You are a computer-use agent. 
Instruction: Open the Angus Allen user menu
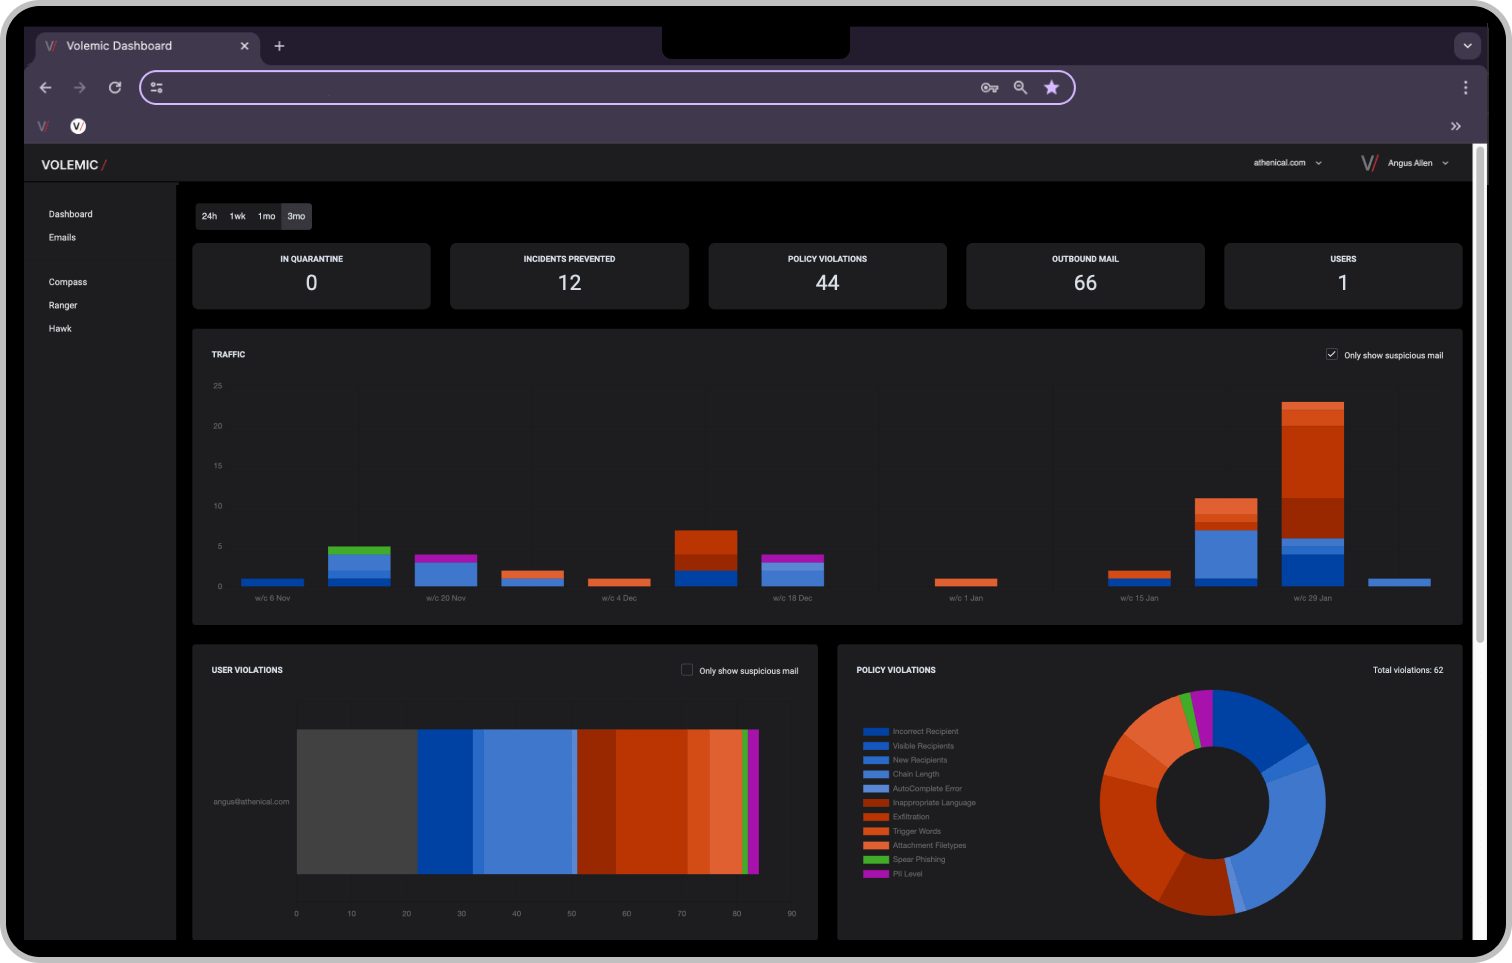tap(1418, 163)
